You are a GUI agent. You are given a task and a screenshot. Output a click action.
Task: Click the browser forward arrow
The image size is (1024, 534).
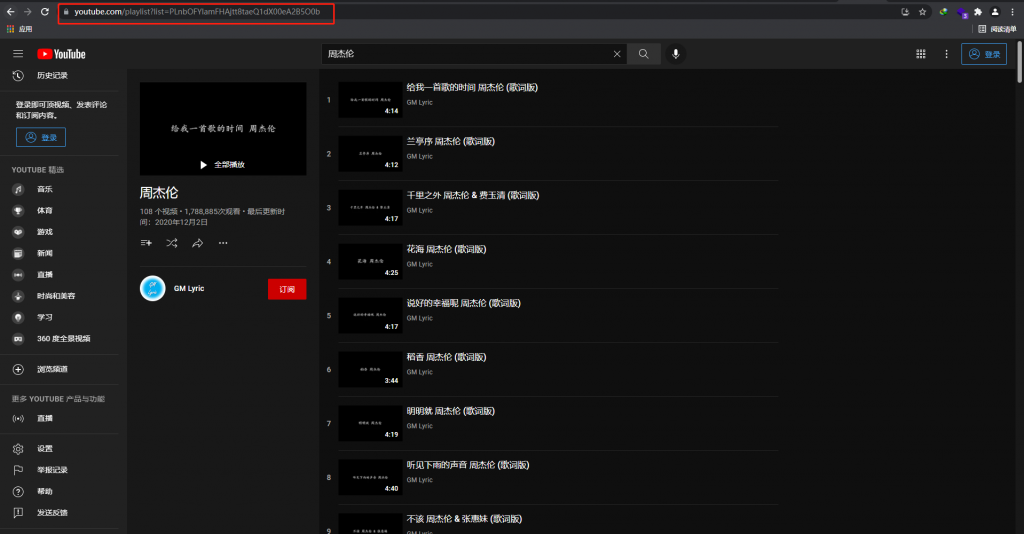(x=27, y=12)
